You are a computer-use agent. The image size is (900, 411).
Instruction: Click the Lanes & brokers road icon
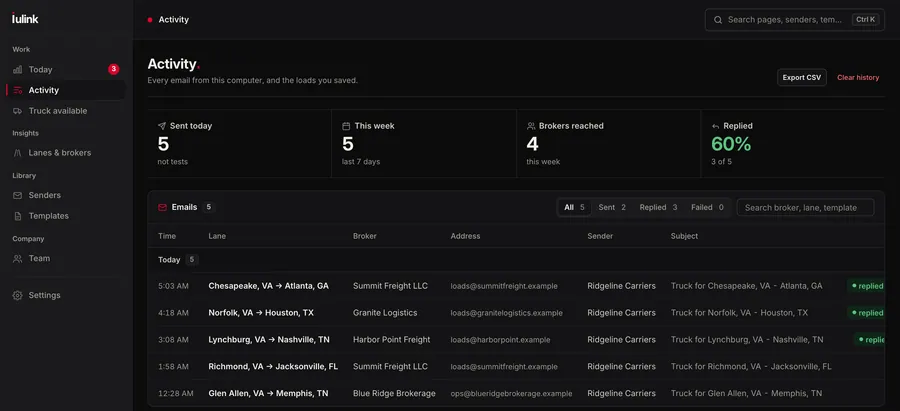pos(18,153)
